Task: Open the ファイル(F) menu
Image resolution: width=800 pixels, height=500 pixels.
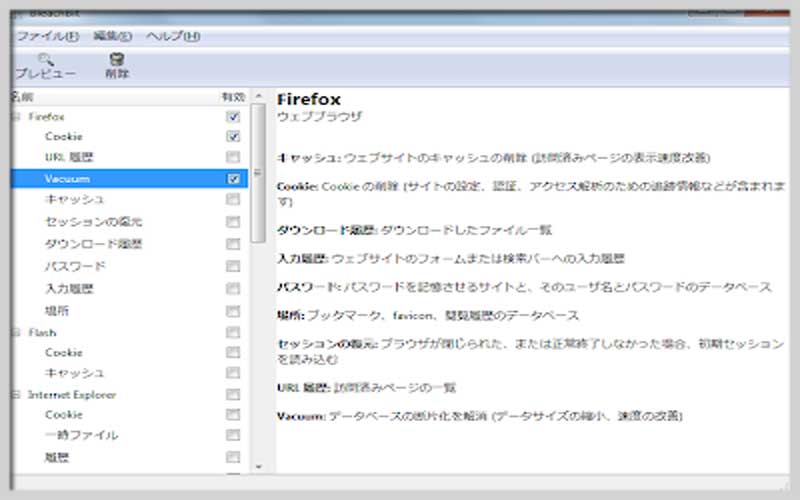Action: pos(47,36)
